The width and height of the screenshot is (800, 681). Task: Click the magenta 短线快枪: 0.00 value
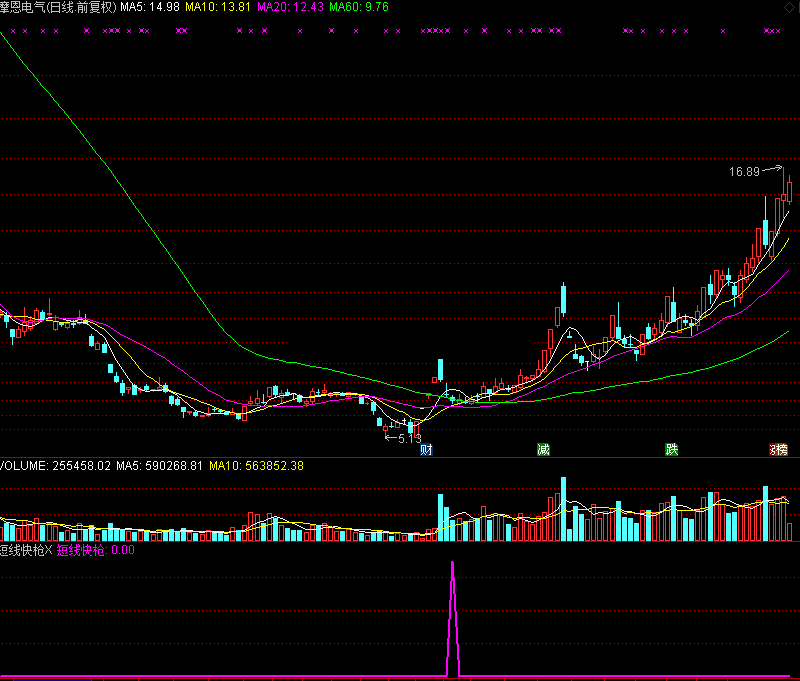(96, 550)
